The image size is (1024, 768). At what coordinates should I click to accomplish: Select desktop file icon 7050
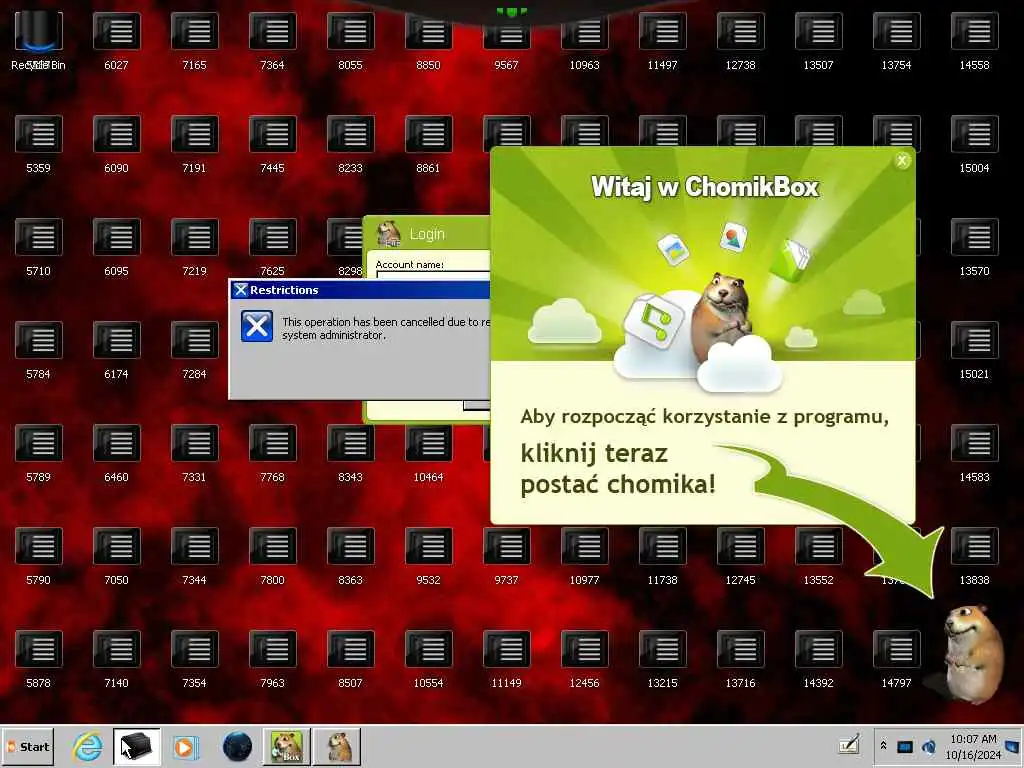pos(116,556)
